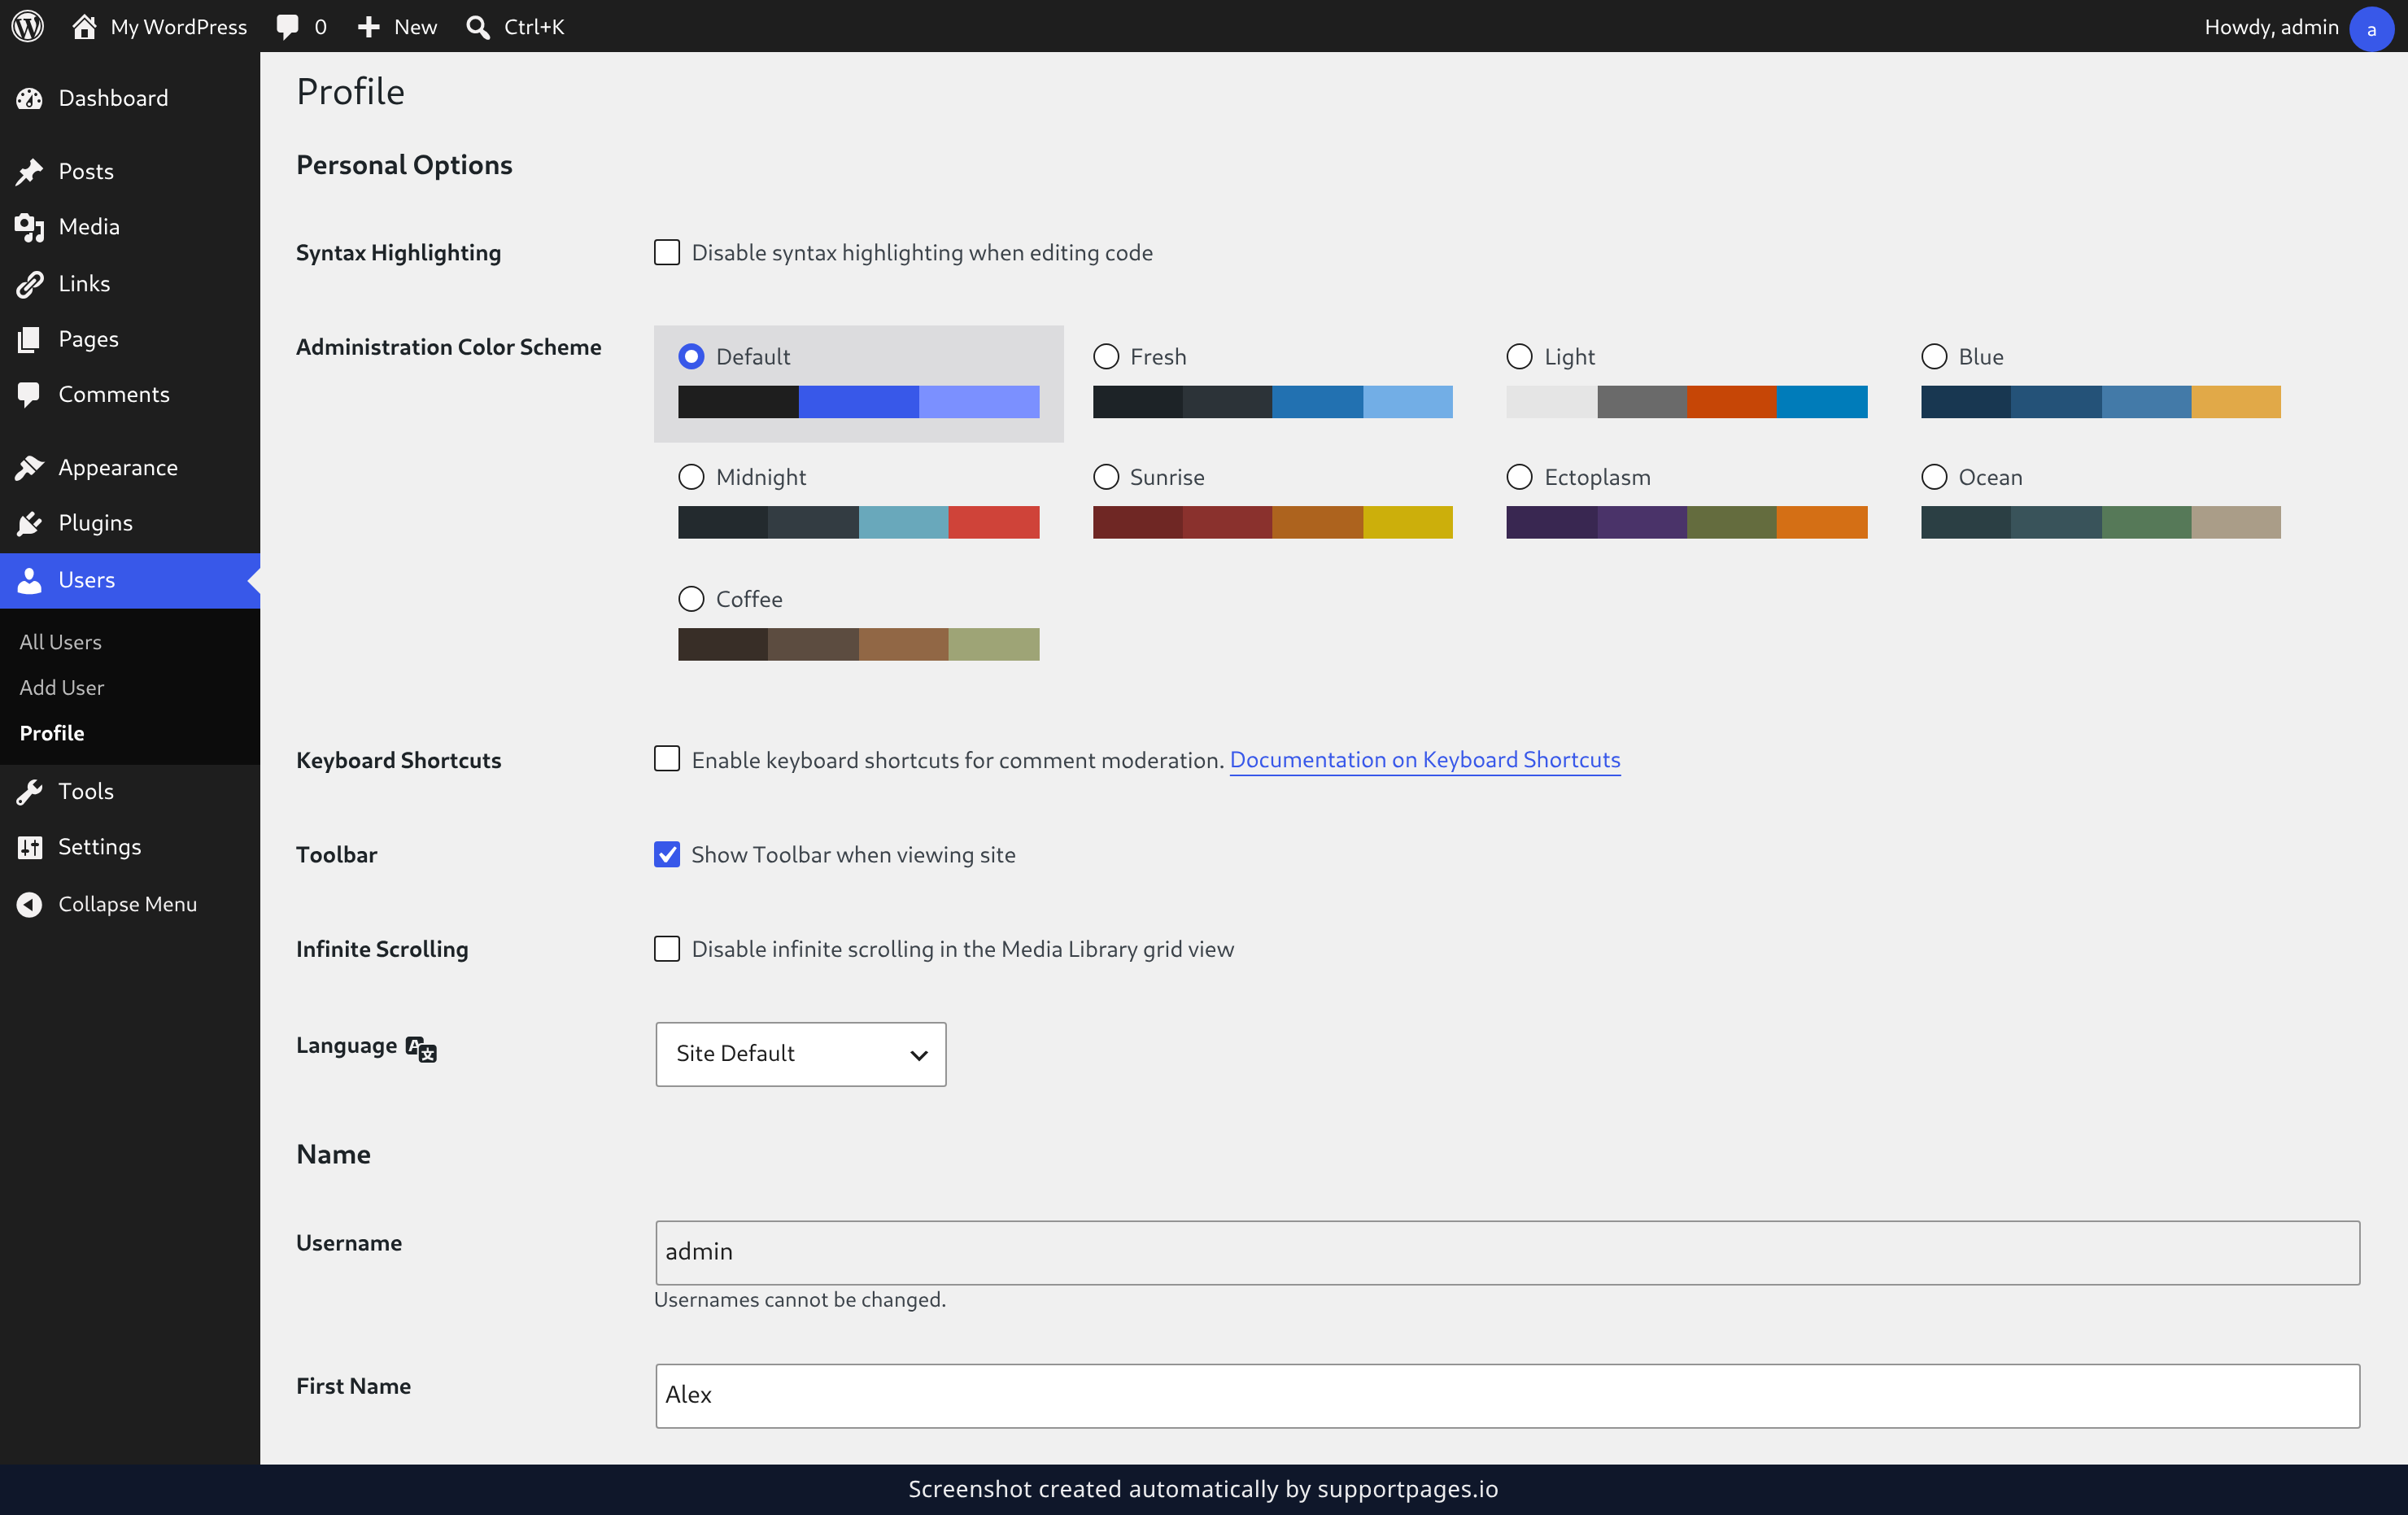Click the Ectoplasm palette color strip
2408x1515 pixels.
tap(1686, 522)
